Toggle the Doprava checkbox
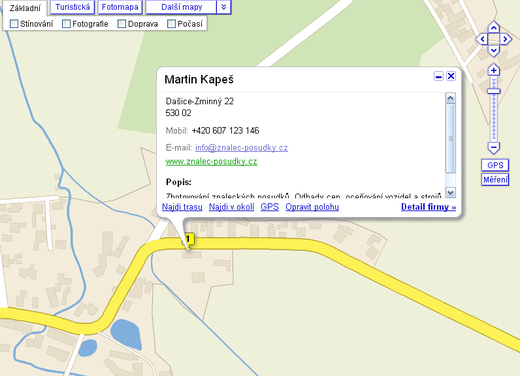 (x=122, y=24)
